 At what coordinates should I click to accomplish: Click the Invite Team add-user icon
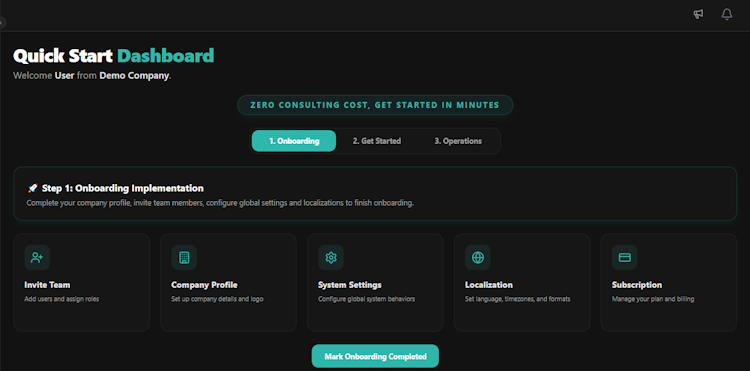coord(37,258)
